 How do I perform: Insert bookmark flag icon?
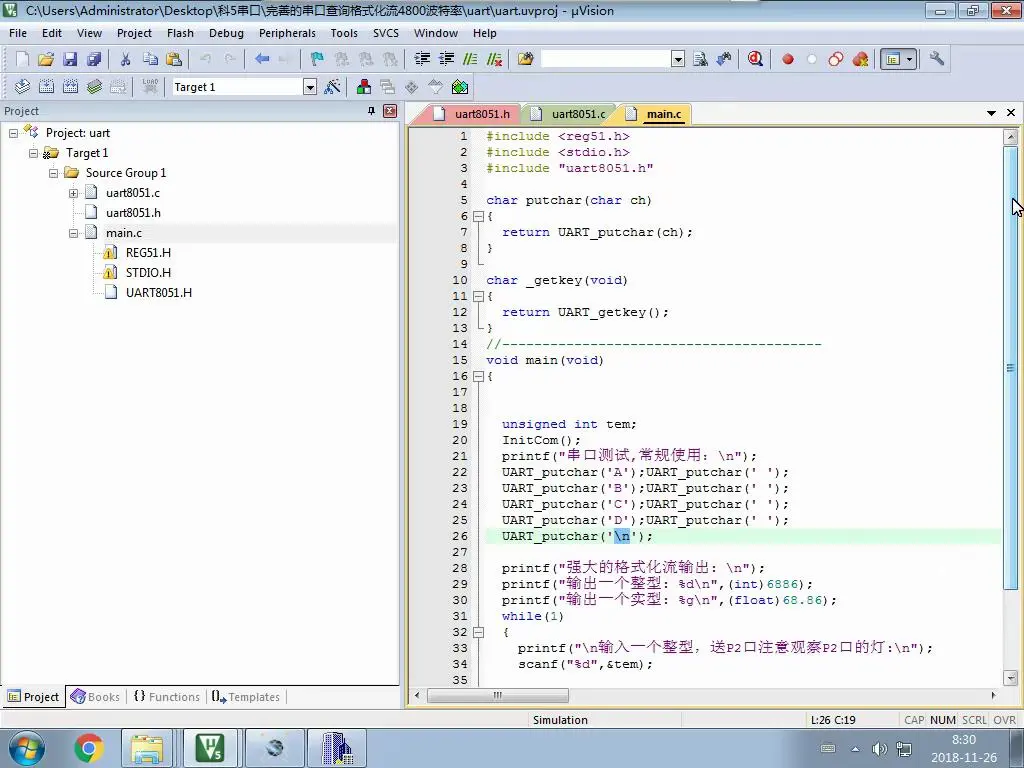[317, 59]
